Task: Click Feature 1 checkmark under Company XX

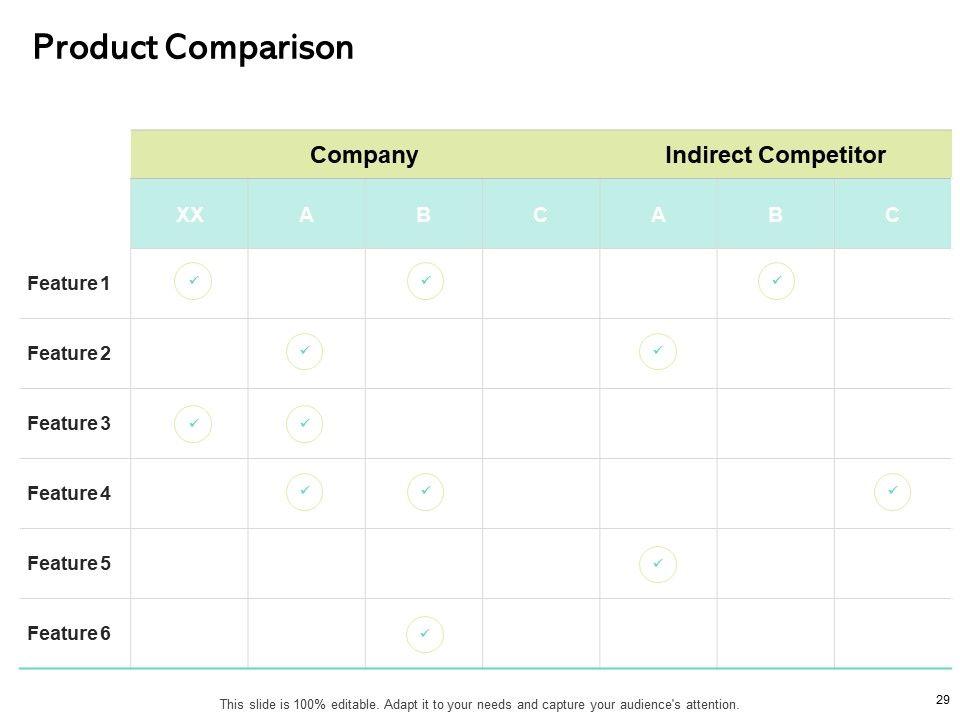Action: [x=193, y=281]
